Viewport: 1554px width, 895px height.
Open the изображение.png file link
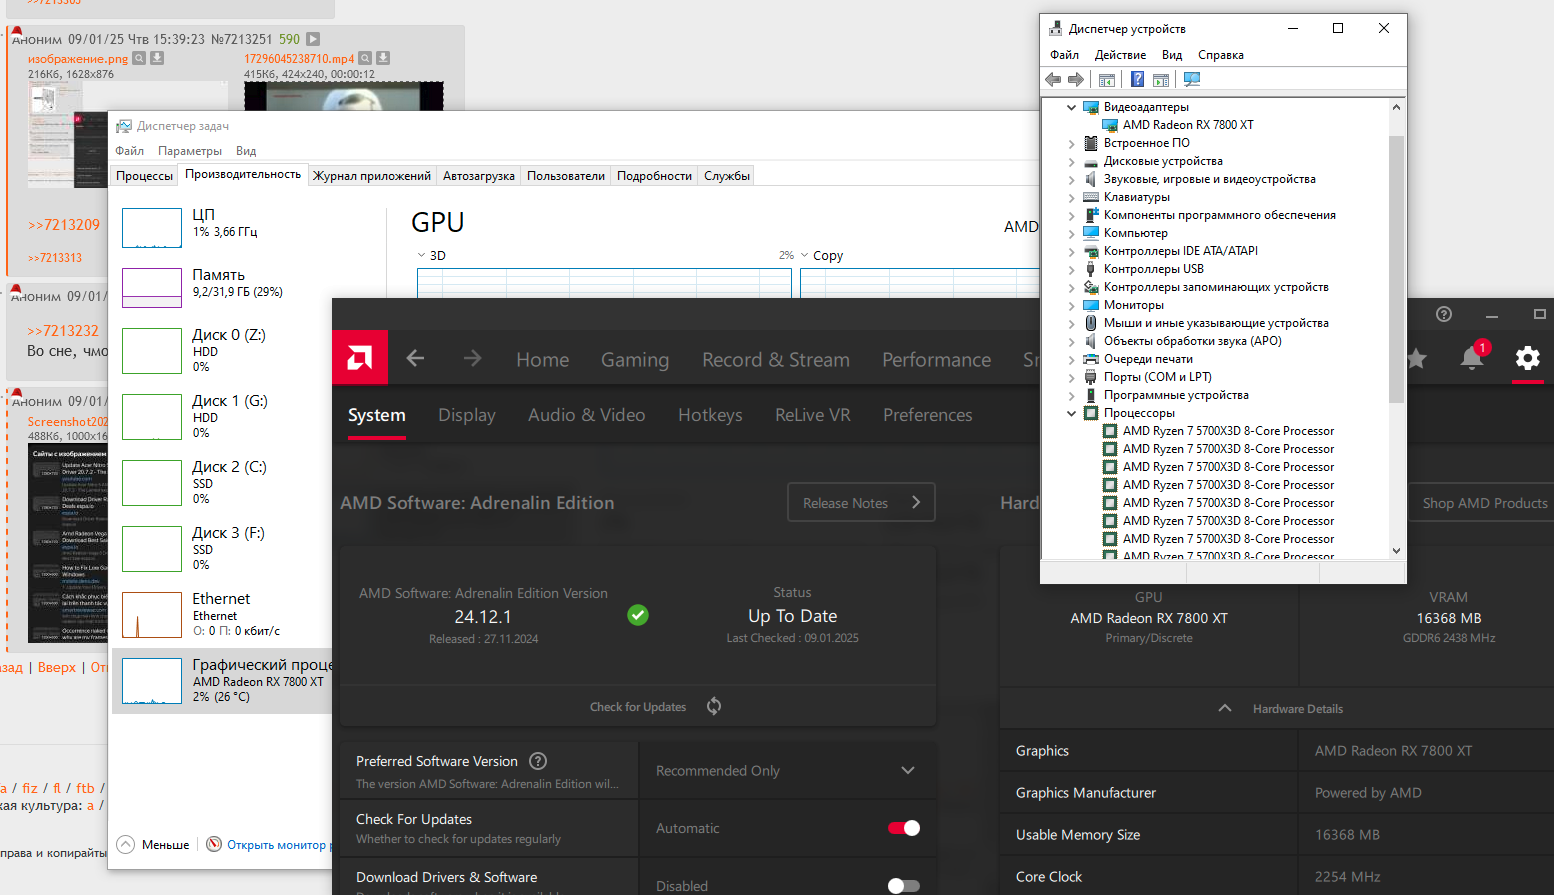pos(78,59)
